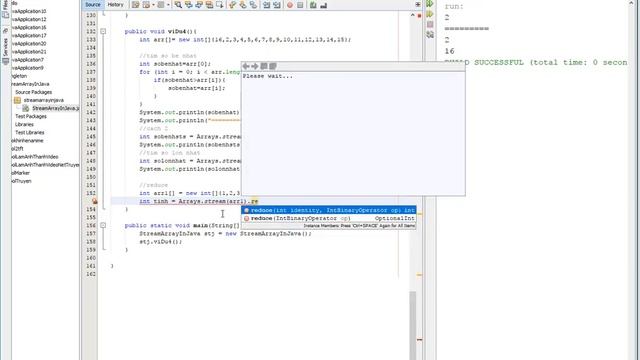This screenshot has width=640, height=360.
Task: Toggle Bookmark on current line
Action: click(x=253, y=5)
